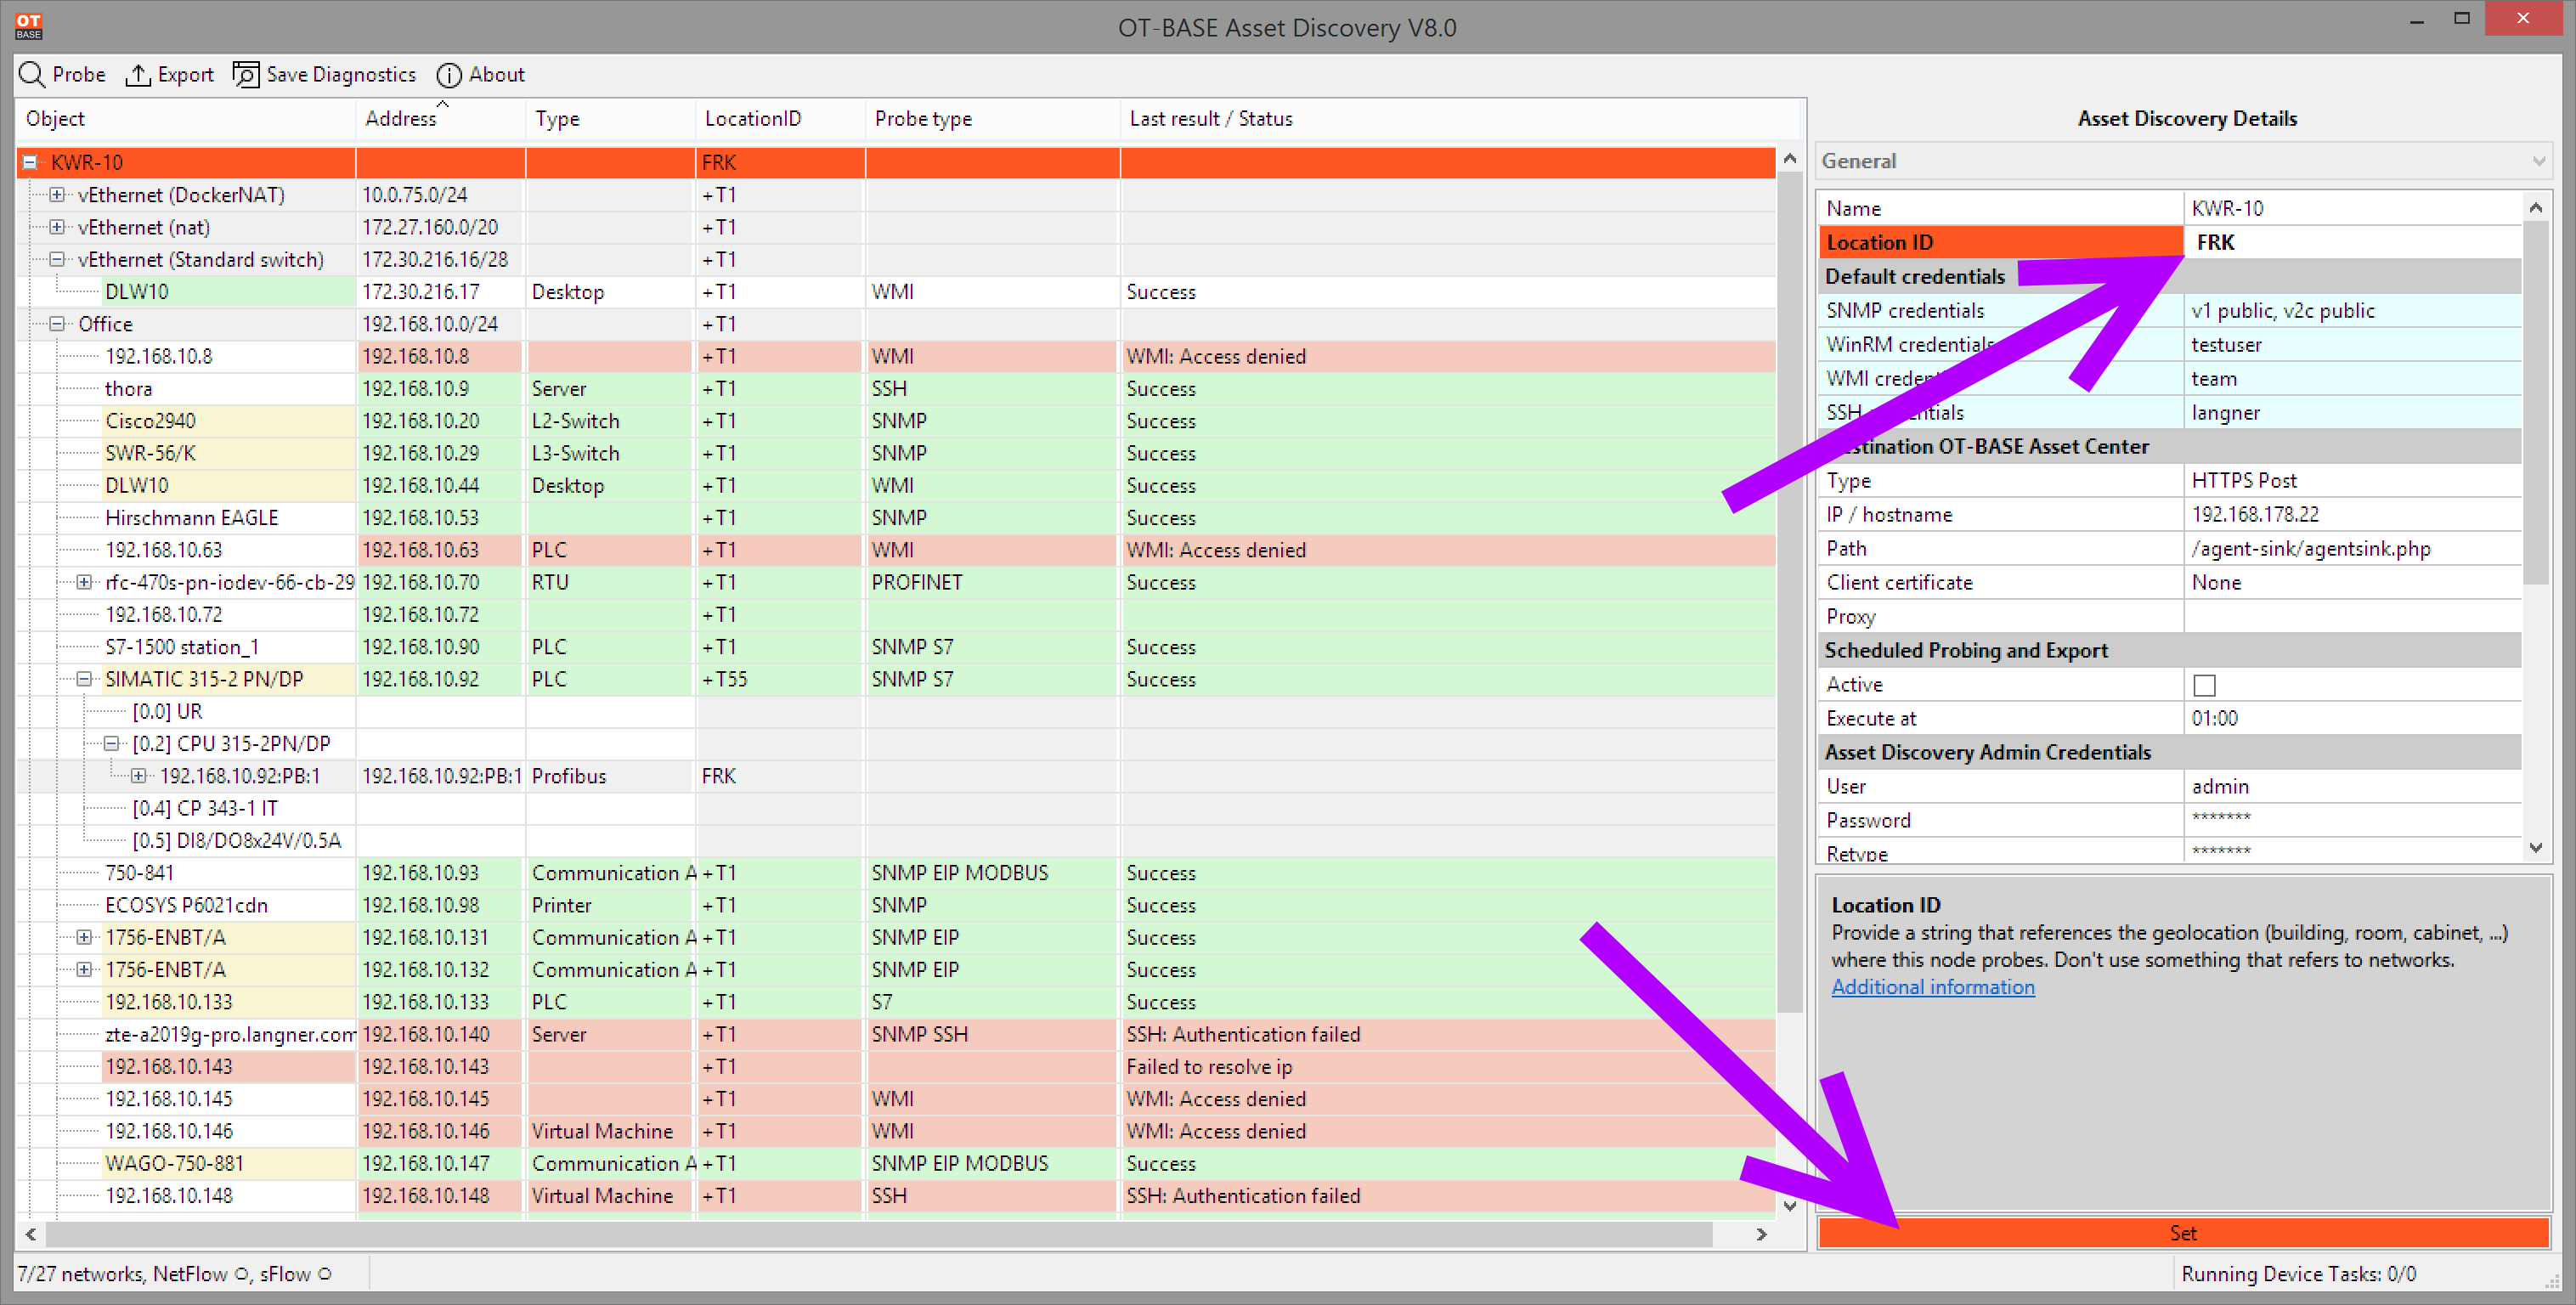Viewport: 2576px width, 1305px height.
Task: Open the About info icon
Action: 449,75
